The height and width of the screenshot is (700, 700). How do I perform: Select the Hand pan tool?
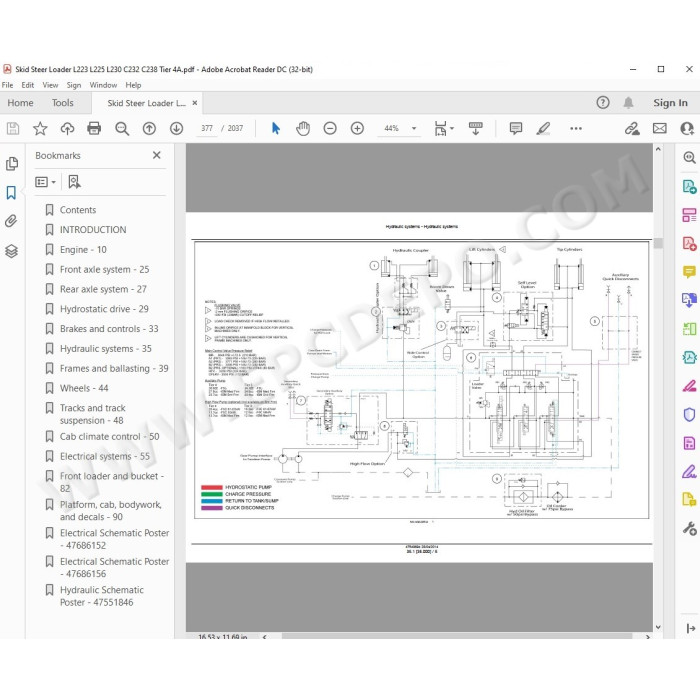[303, 129]
